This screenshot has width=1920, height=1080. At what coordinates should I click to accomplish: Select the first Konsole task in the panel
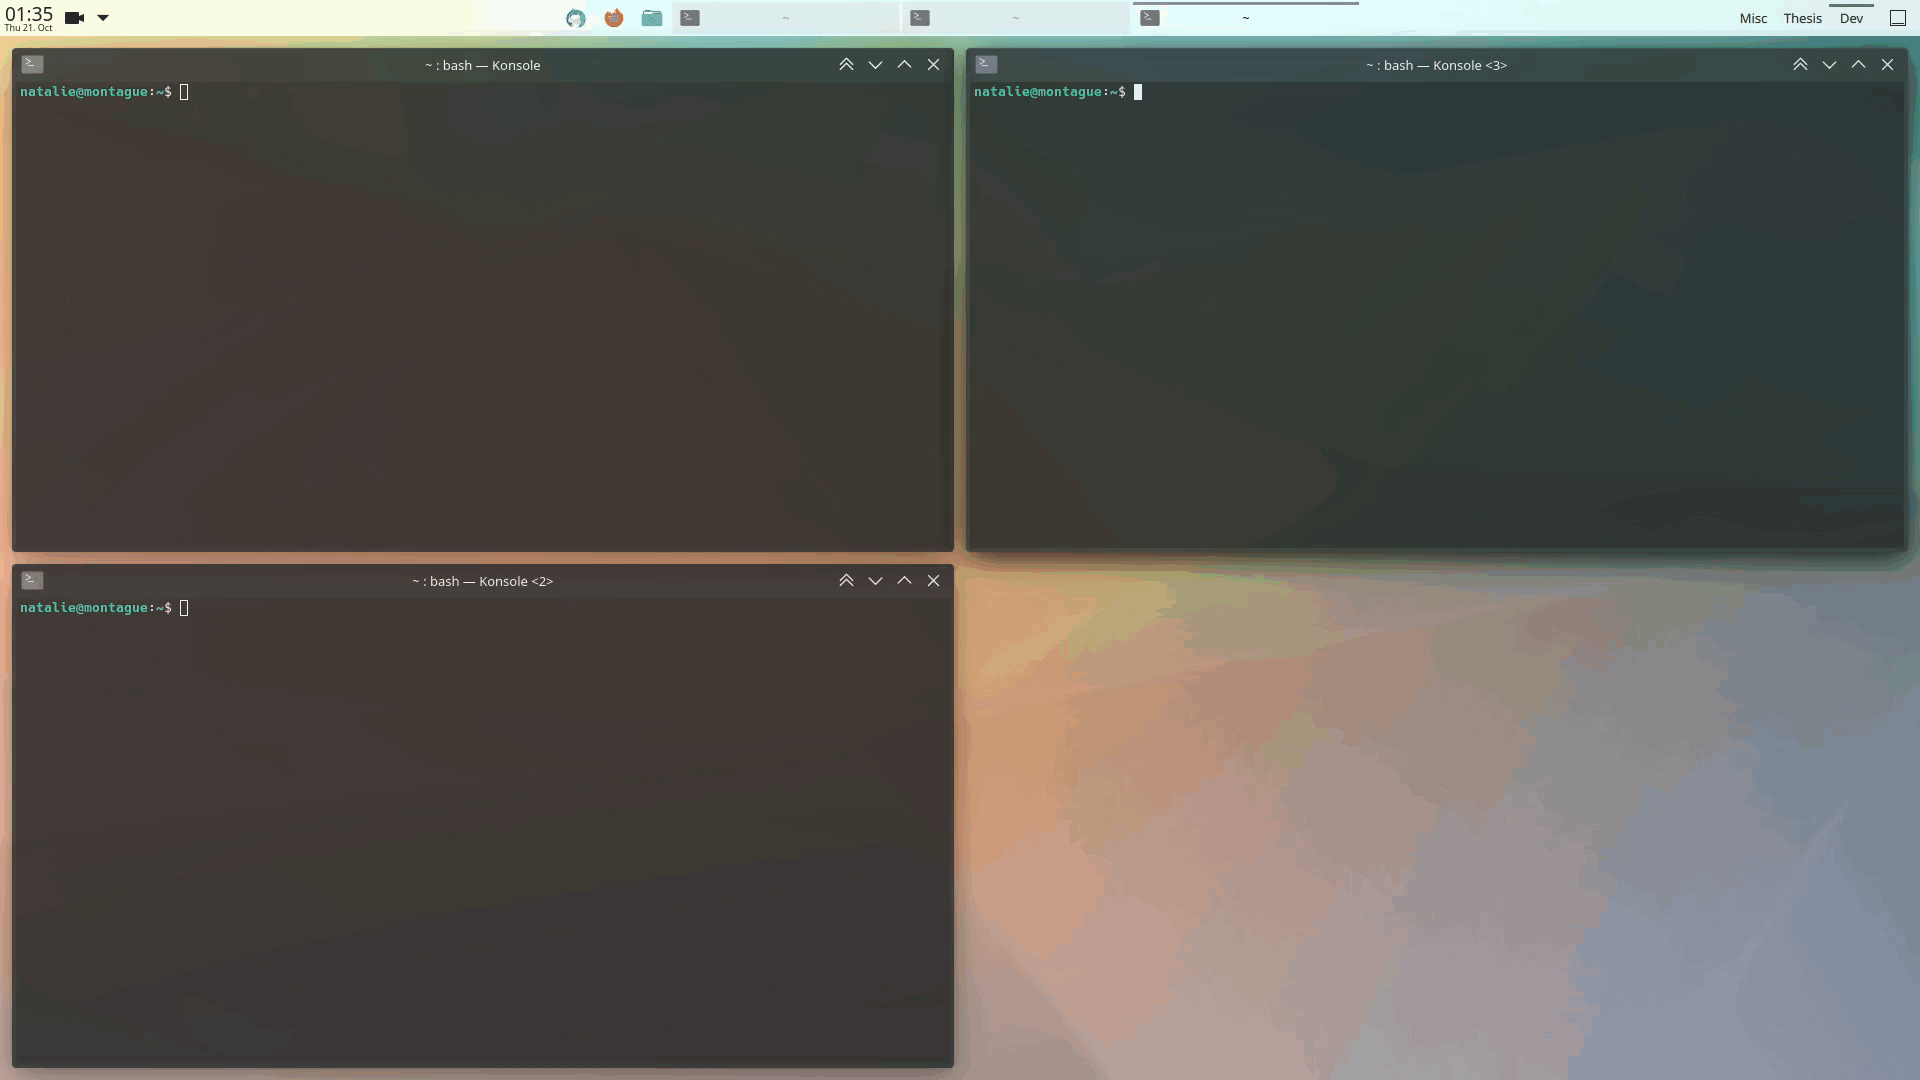pos(785,18)
